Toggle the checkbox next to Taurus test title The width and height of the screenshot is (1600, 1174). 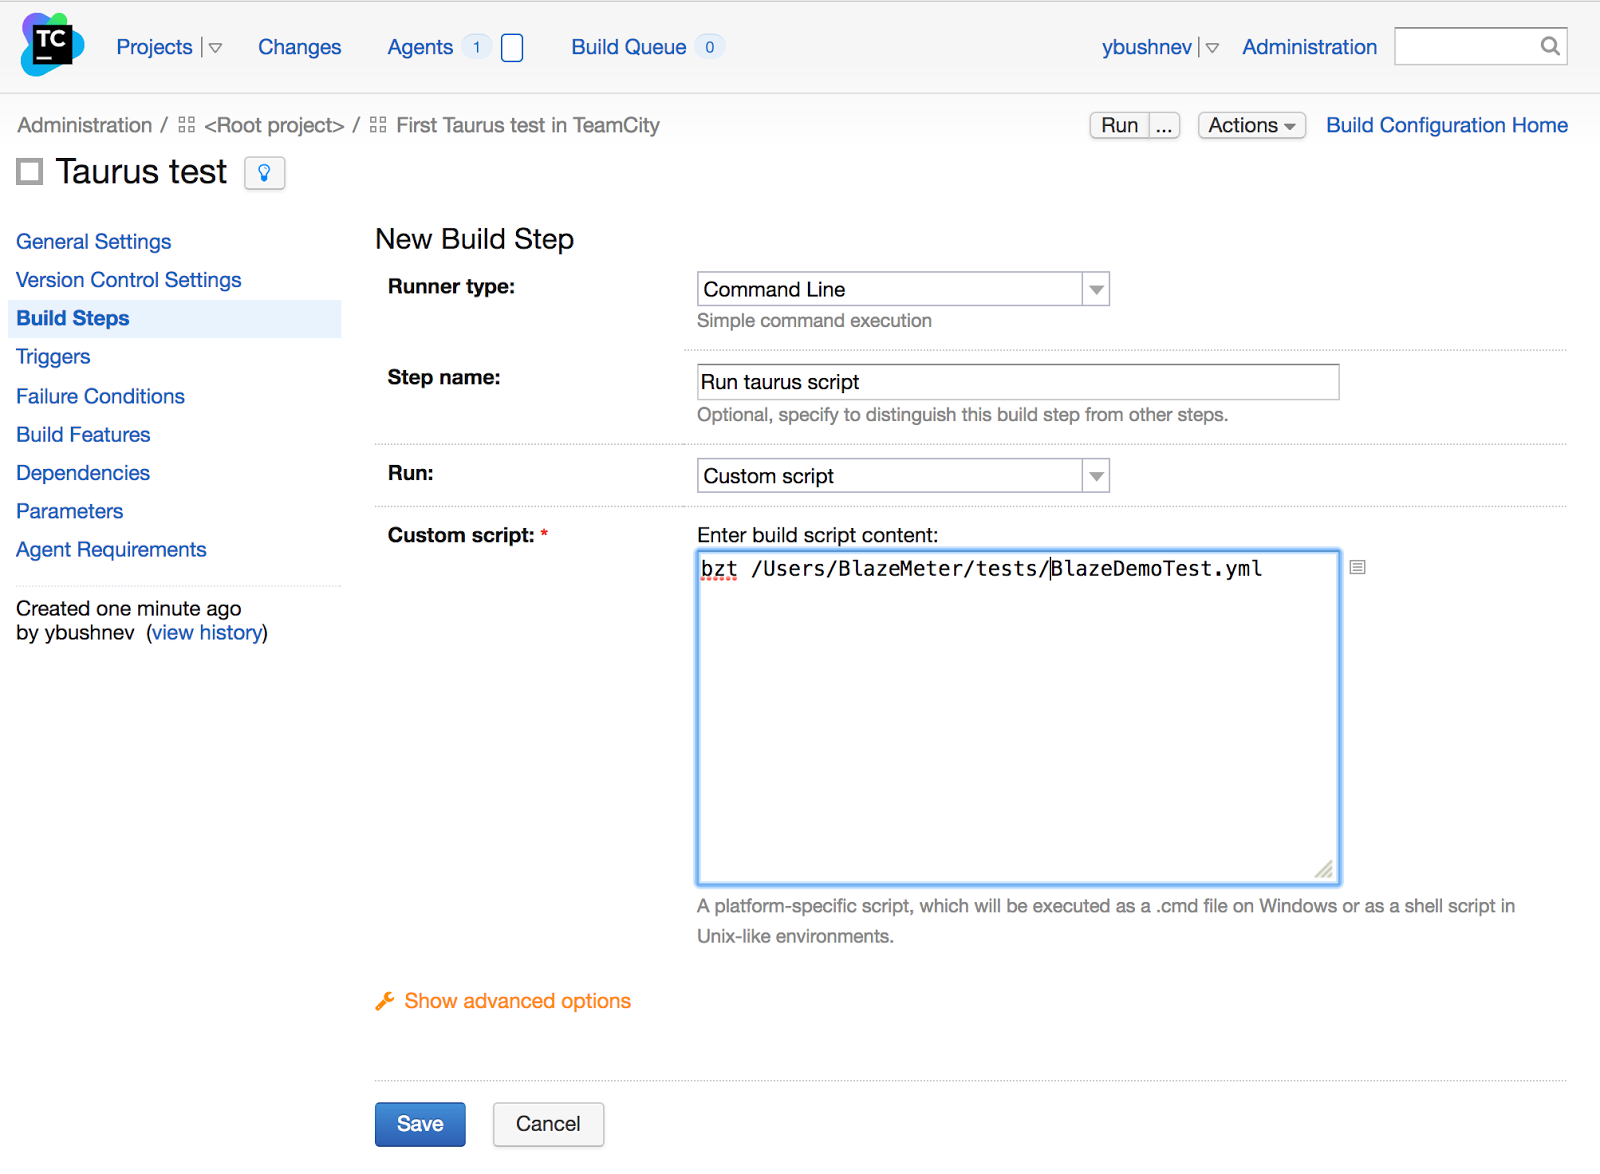click(x=30, y=172)
